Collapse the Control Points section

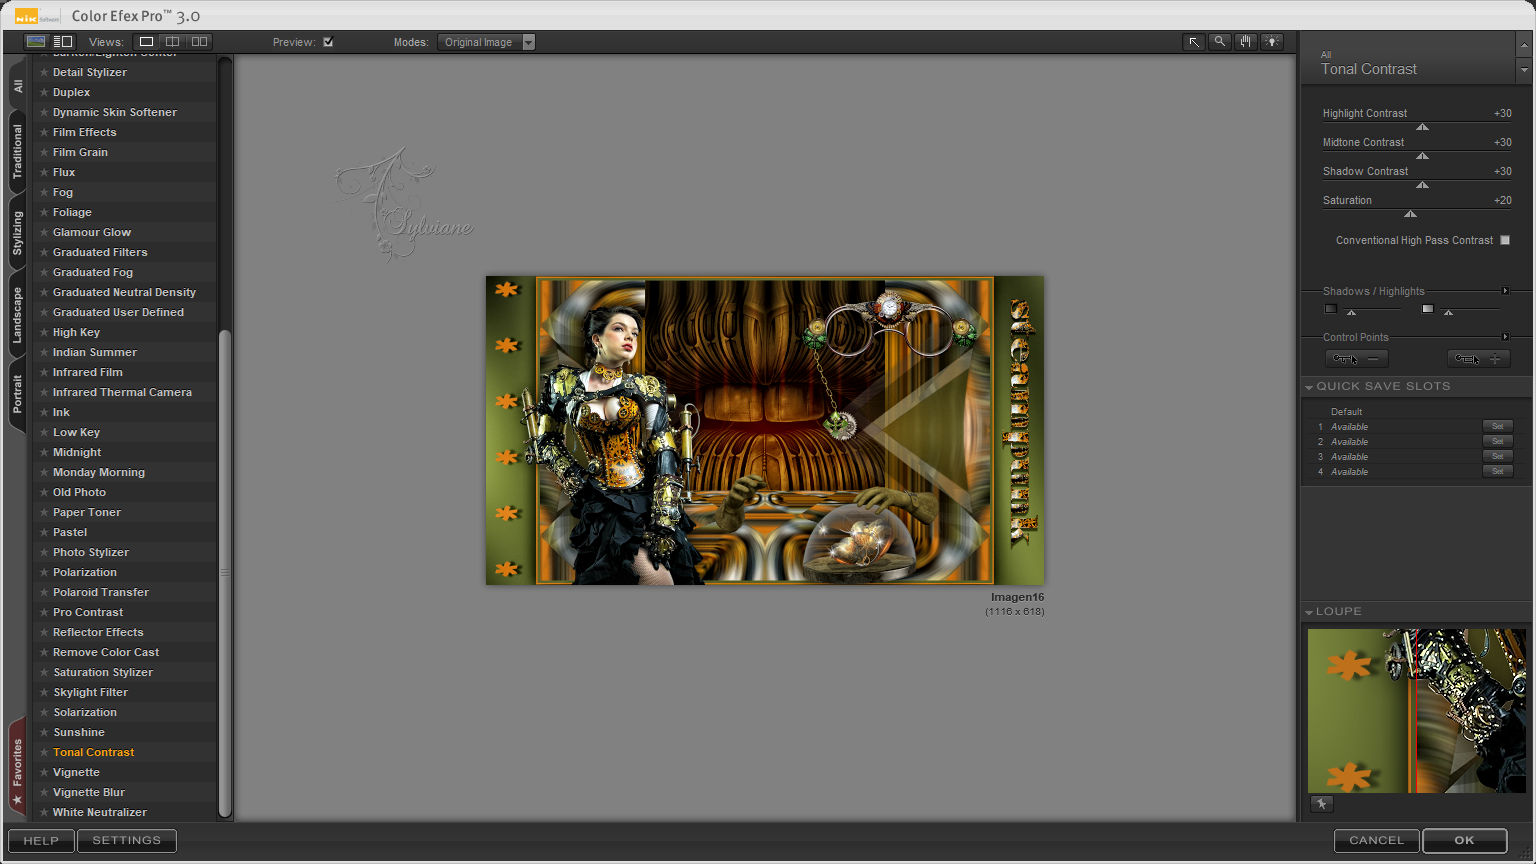click(1505, 337)
